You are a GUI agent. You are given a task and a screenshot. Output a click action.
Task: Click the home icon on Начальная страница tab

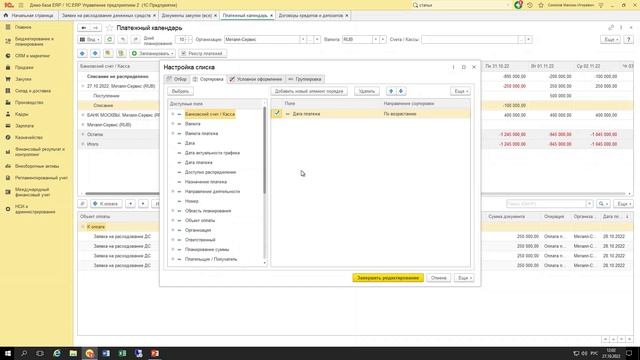click(6, 15)
